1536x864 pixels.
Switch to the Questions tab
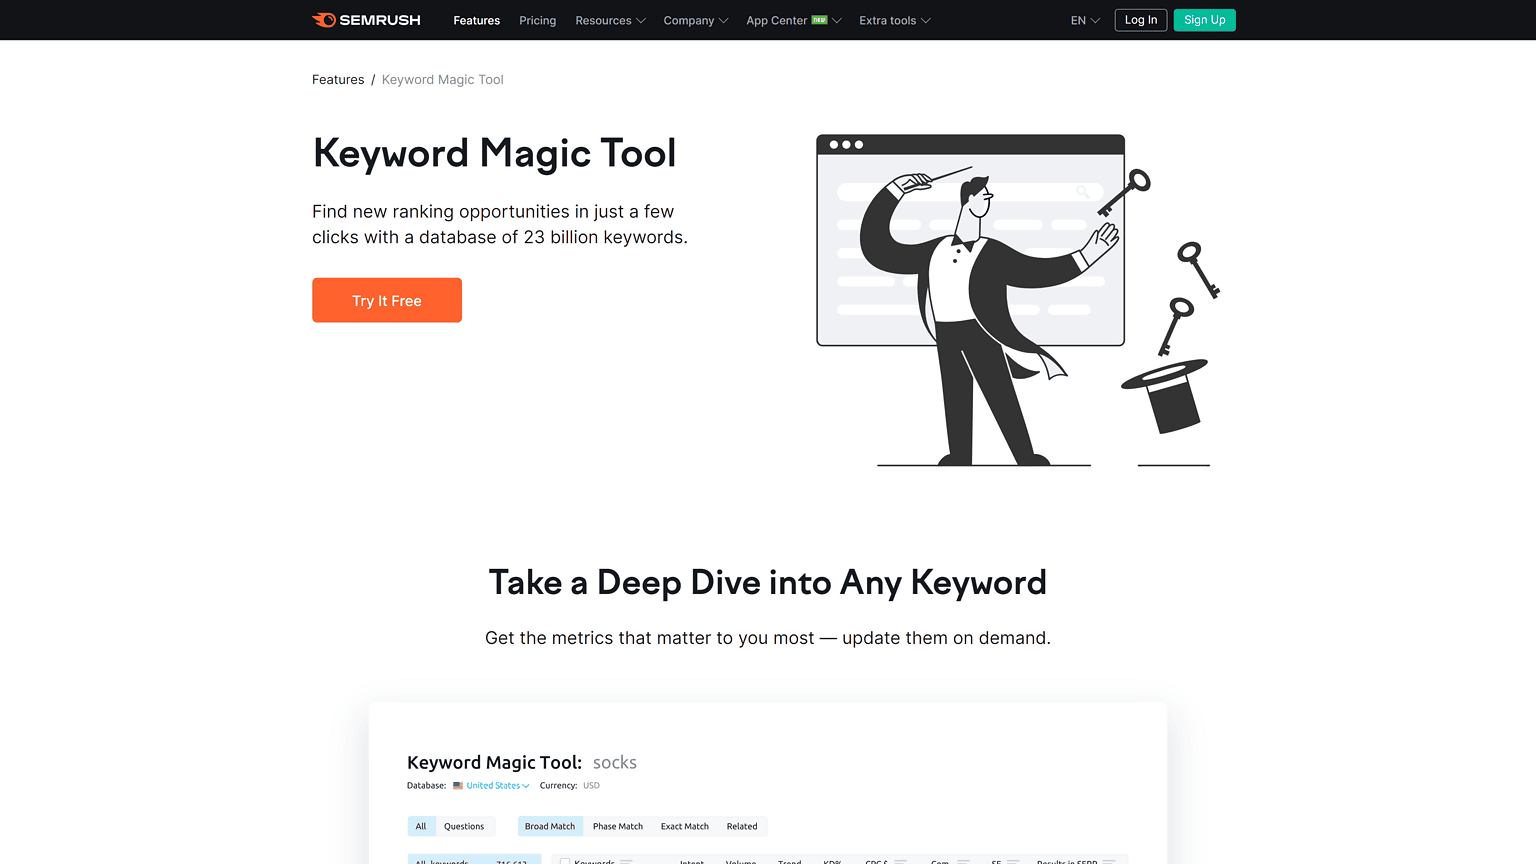(x=464, y=826)
